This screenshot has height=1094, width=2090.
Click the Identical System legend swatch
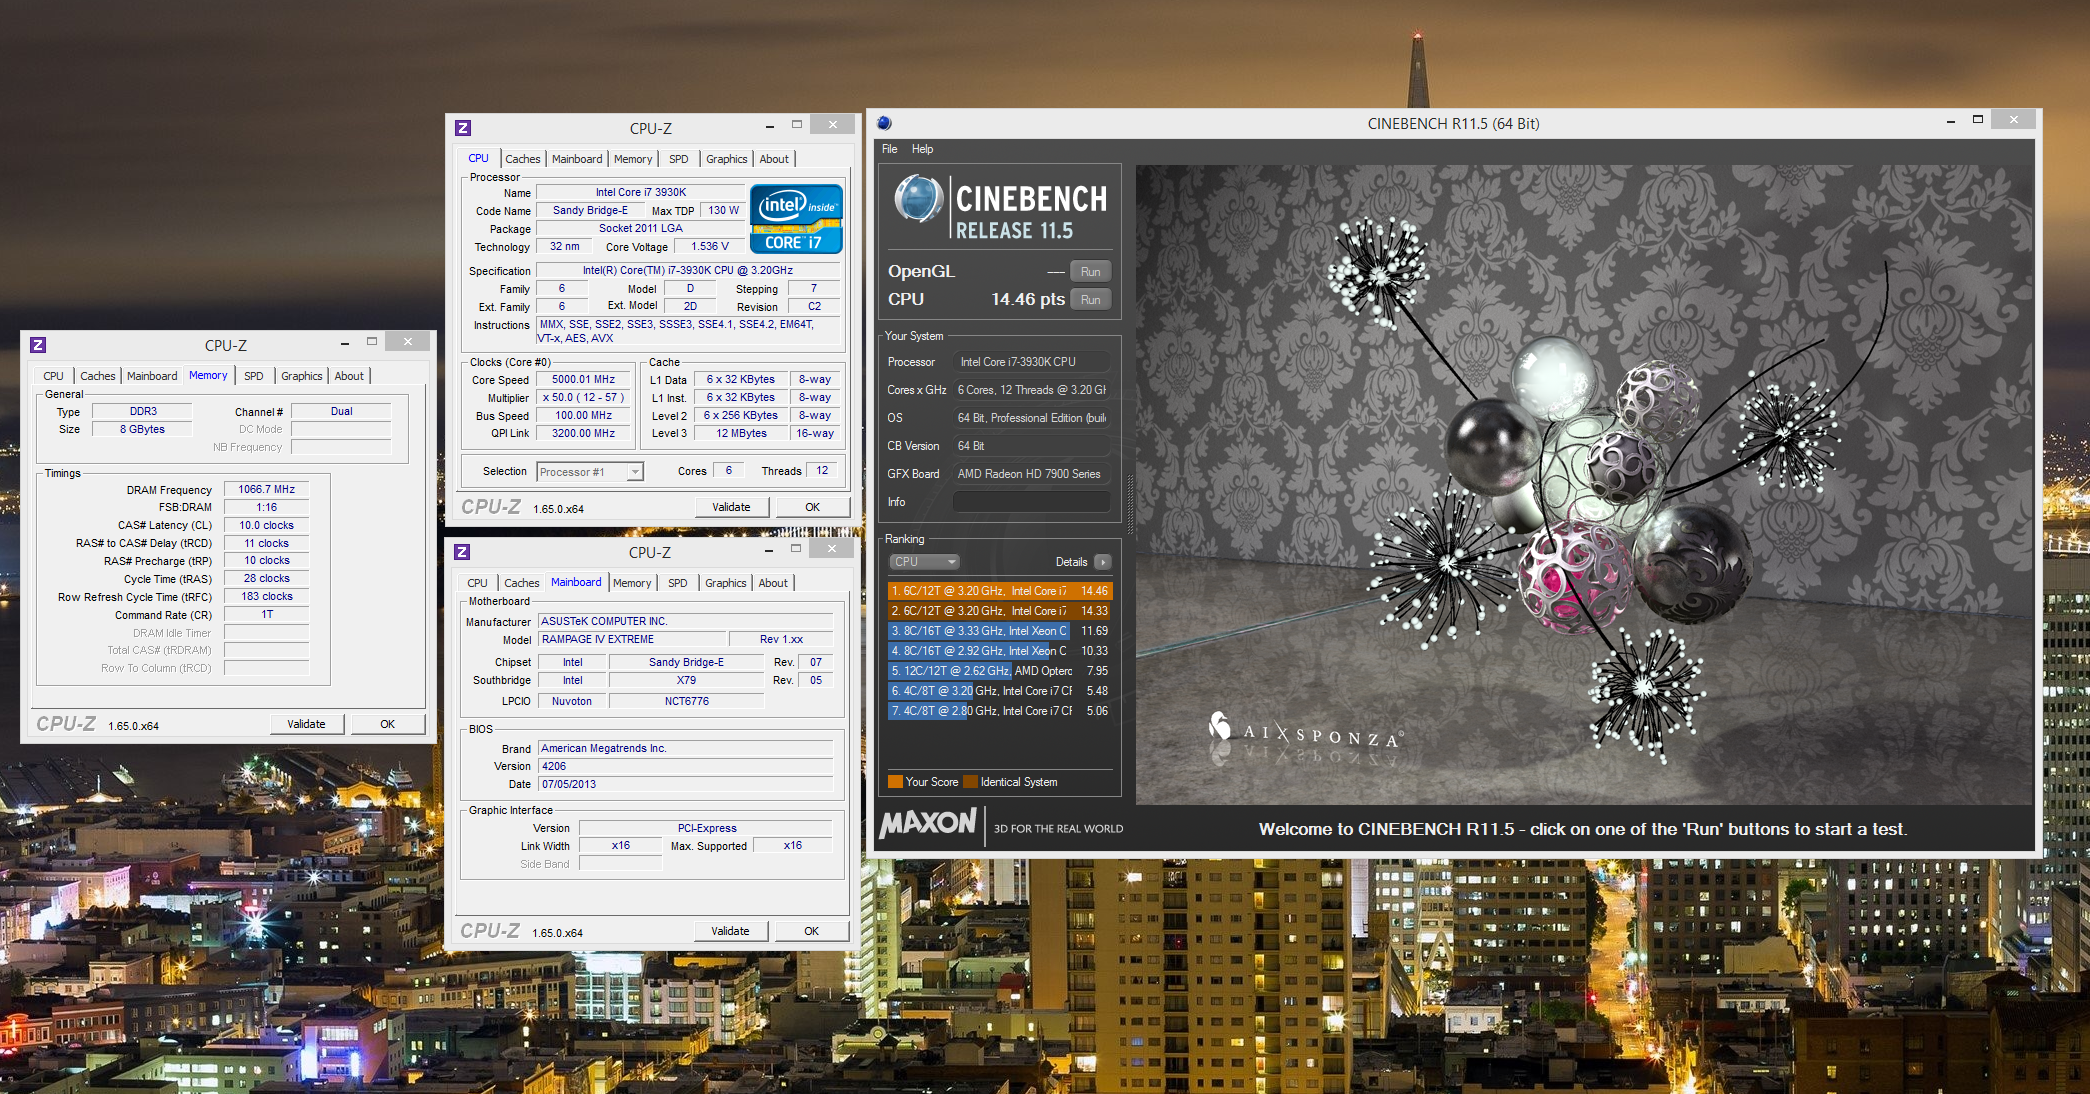coord(970,782)
